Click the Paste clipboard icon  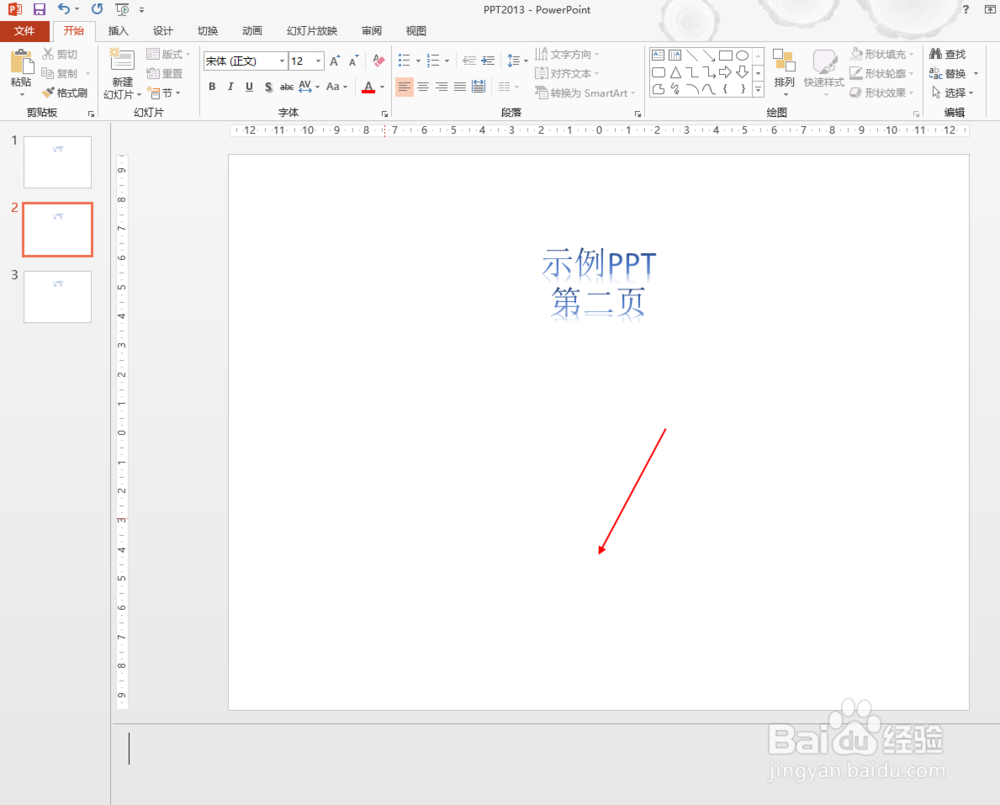click(x=21, y=63)
